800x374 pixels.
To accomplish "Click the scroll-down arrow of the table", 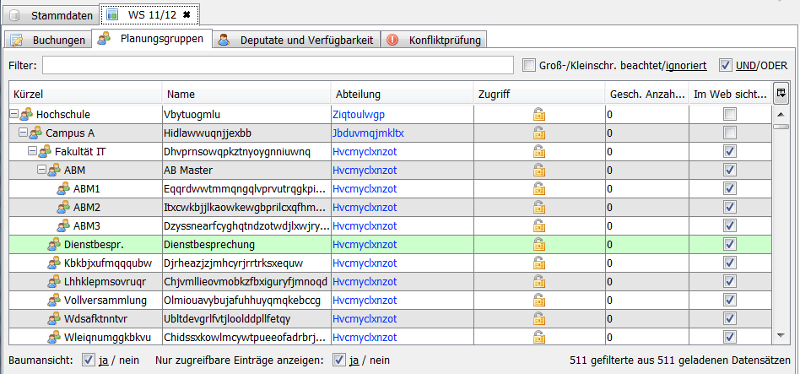I will coord(781,335).
